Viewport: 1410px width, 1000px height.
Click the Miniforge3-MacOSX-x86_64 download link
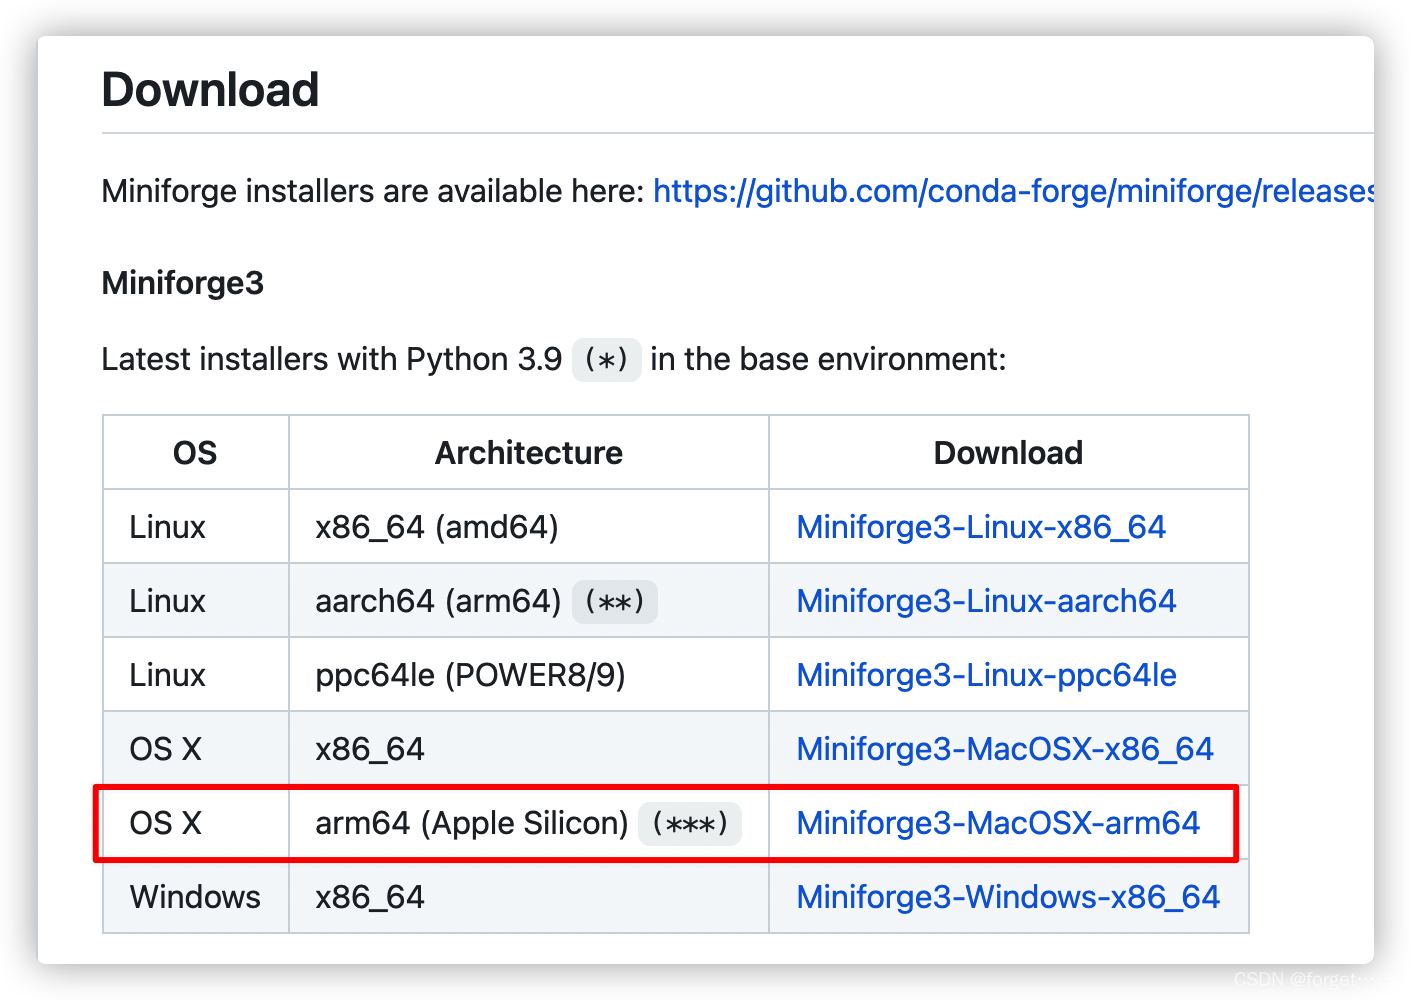1005,749
